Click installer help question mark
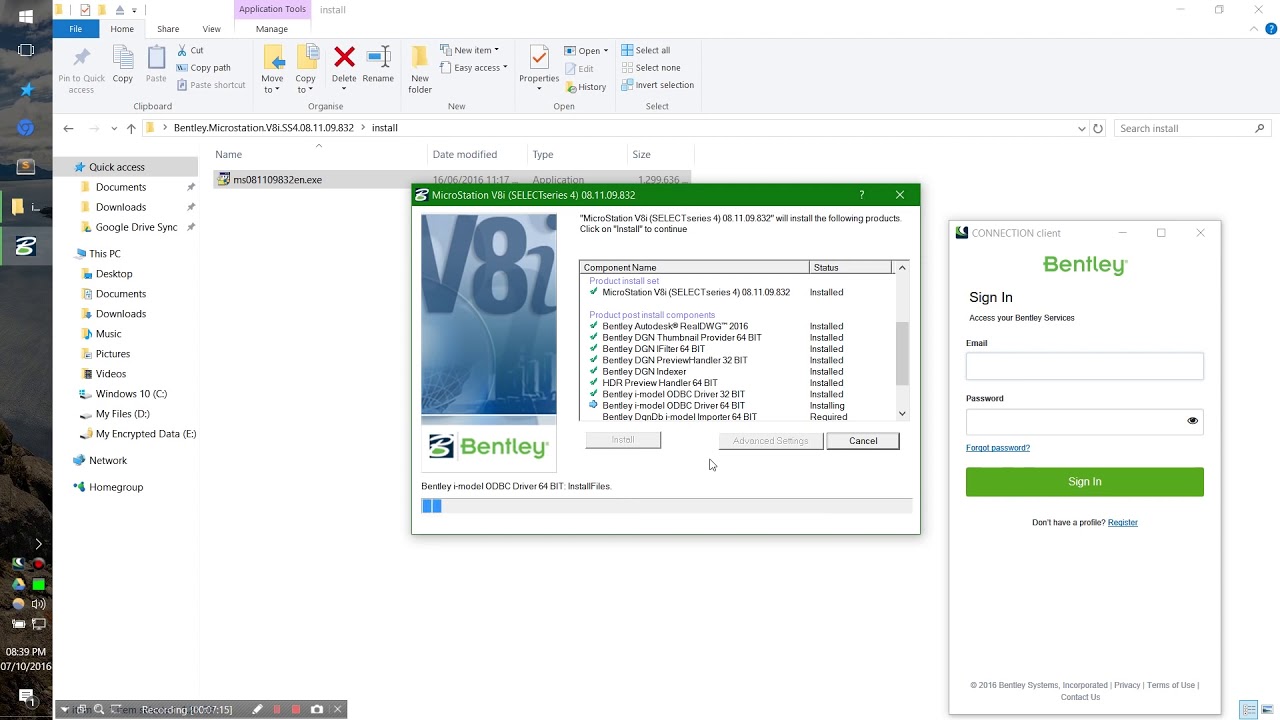The image size is (1280, 720). (862, 195)
